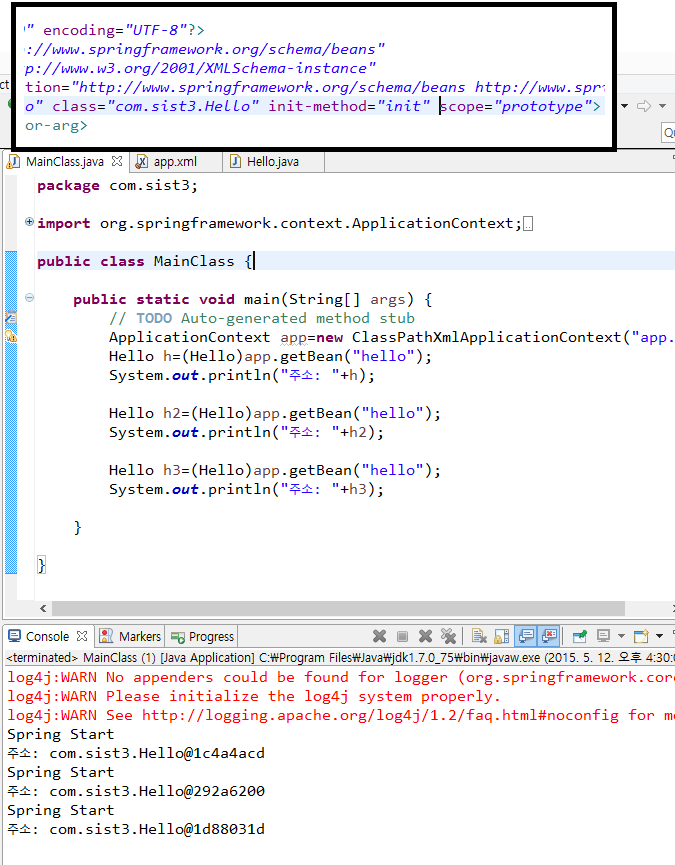
Task: Collapse the main method code block
Action: (29, 298)
